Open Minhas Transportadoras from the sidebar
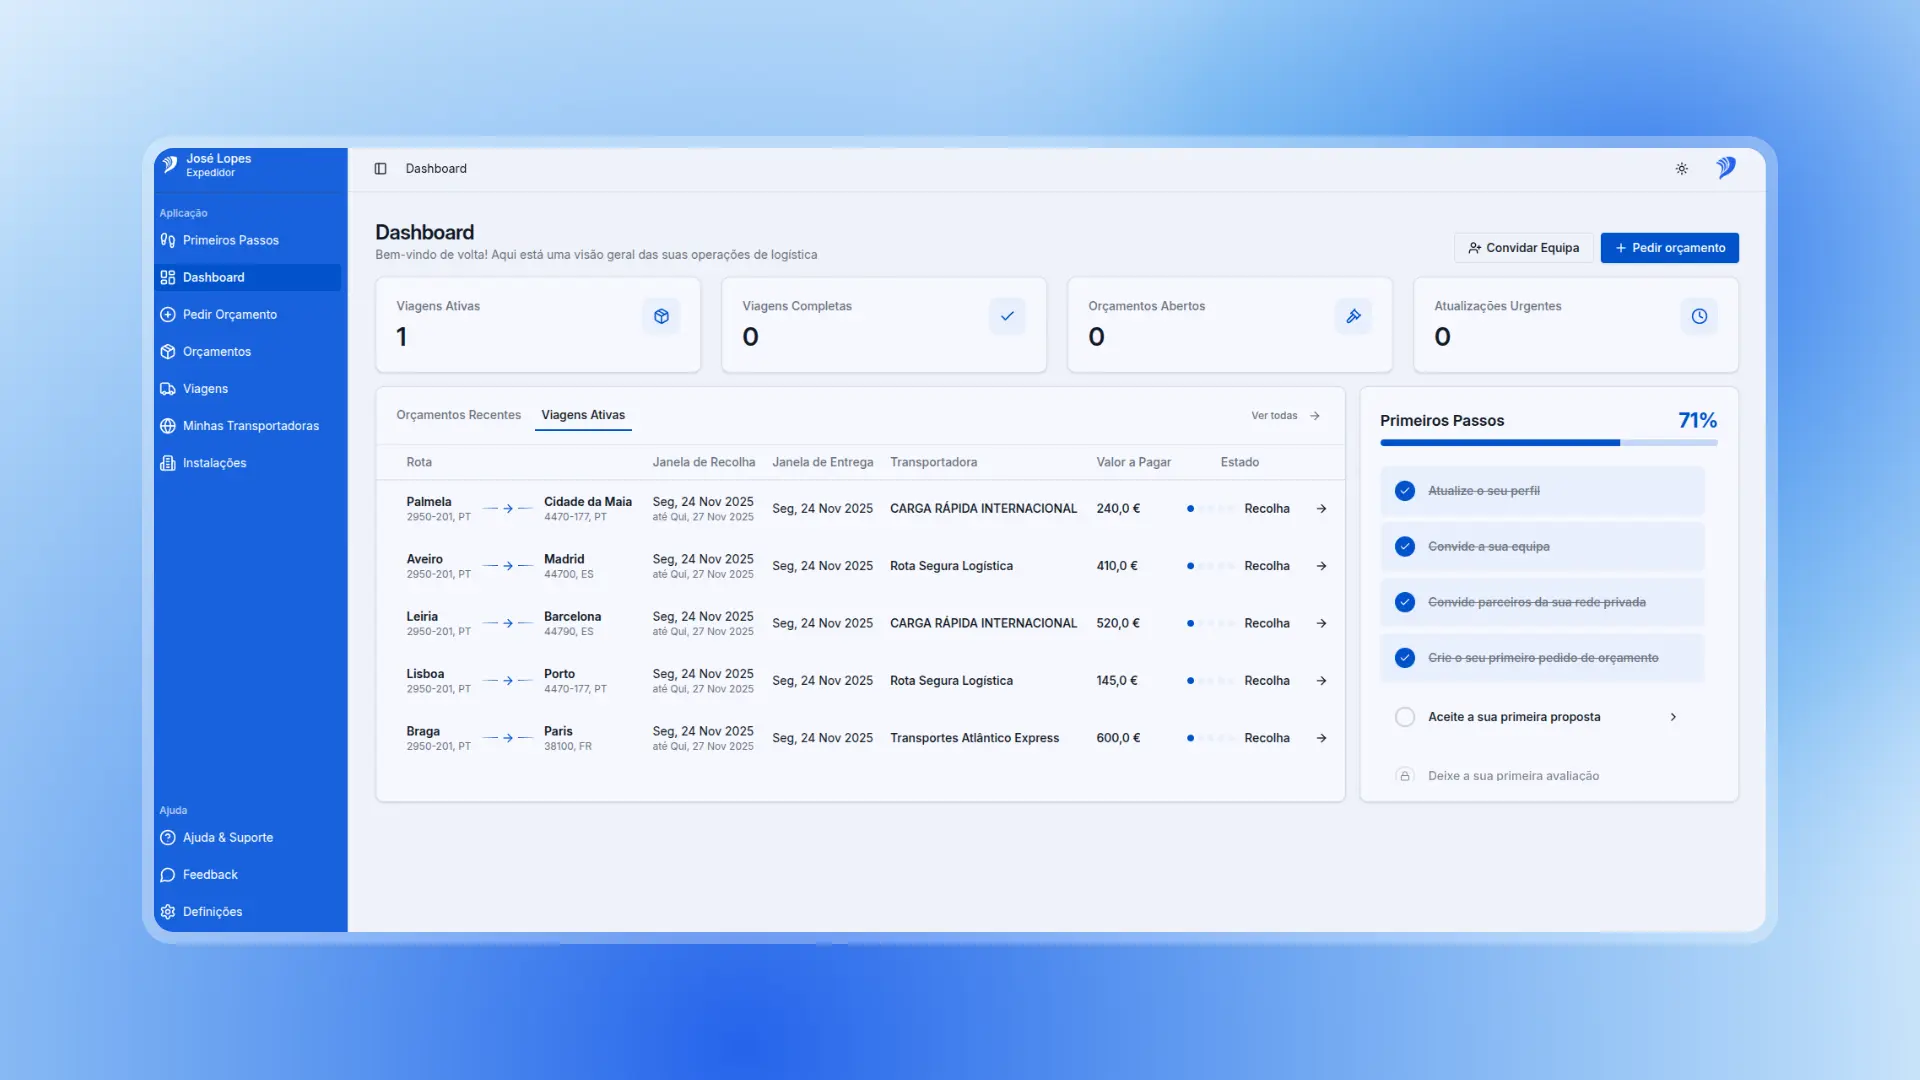The height and width of the screenshot is (1080, 1920). click(x=250, y=426)
